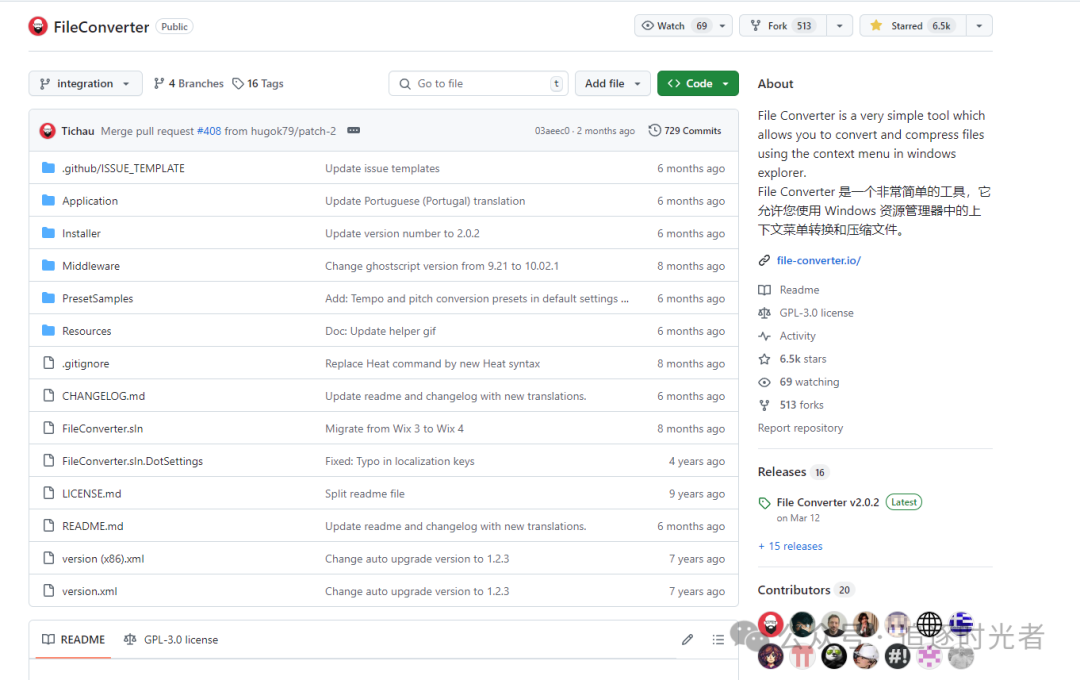Click the LICENSE.md file icon
Screen dimensions: 1080x680
[48, 493]
